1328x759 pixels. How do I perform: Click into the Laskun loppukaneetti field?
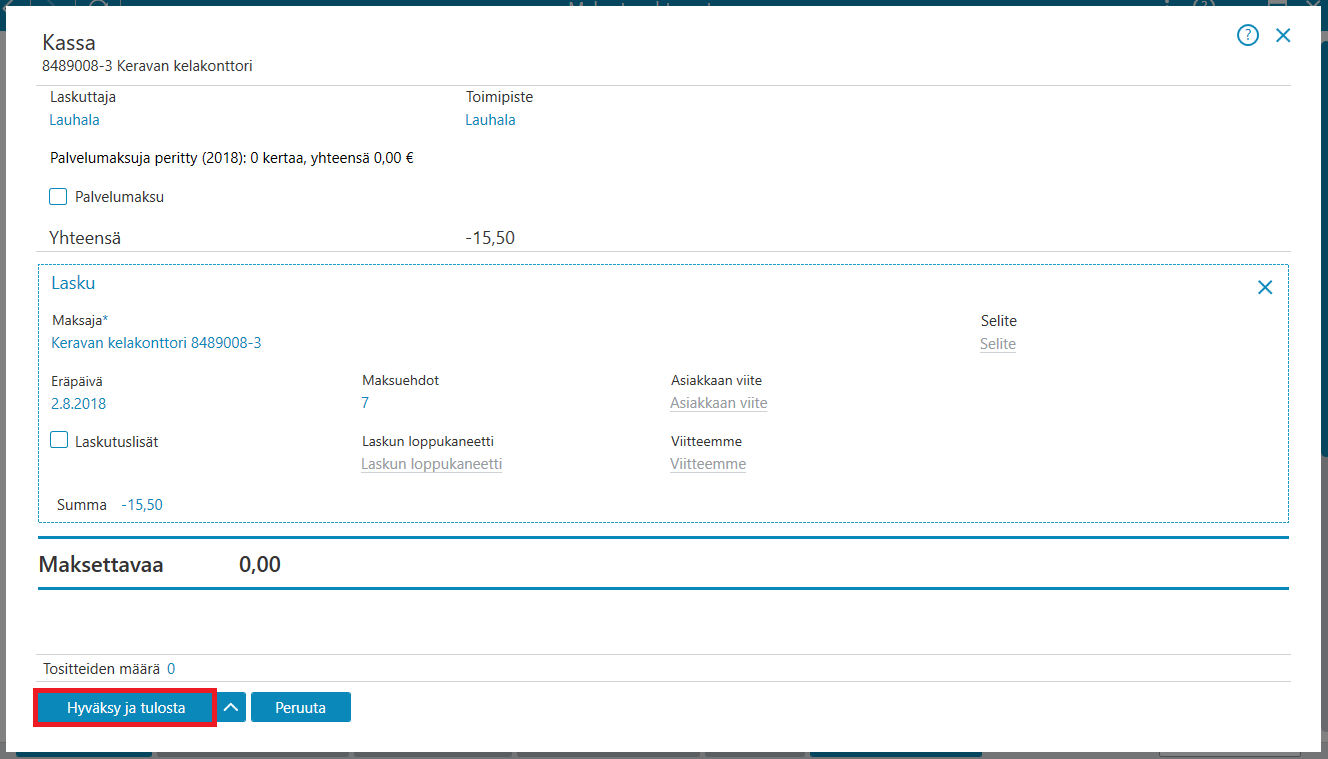coord(432,464)
